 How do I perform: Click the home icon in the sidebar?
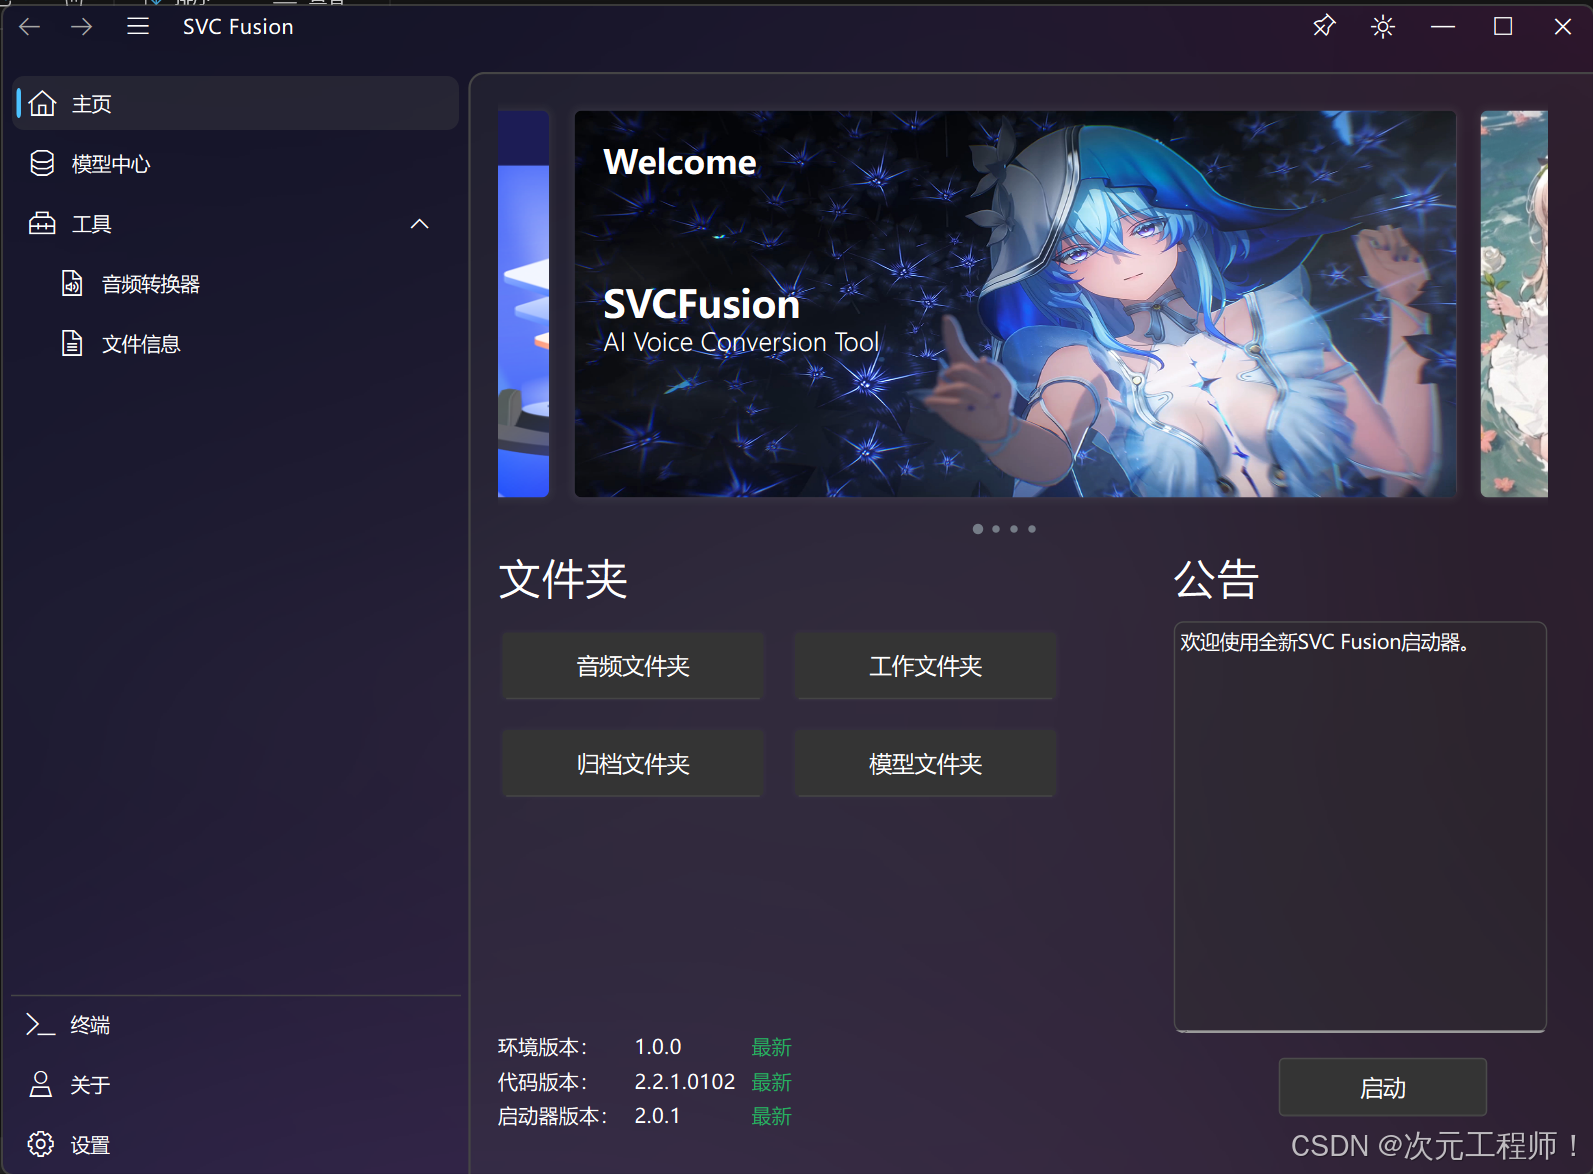pos(42,103)
